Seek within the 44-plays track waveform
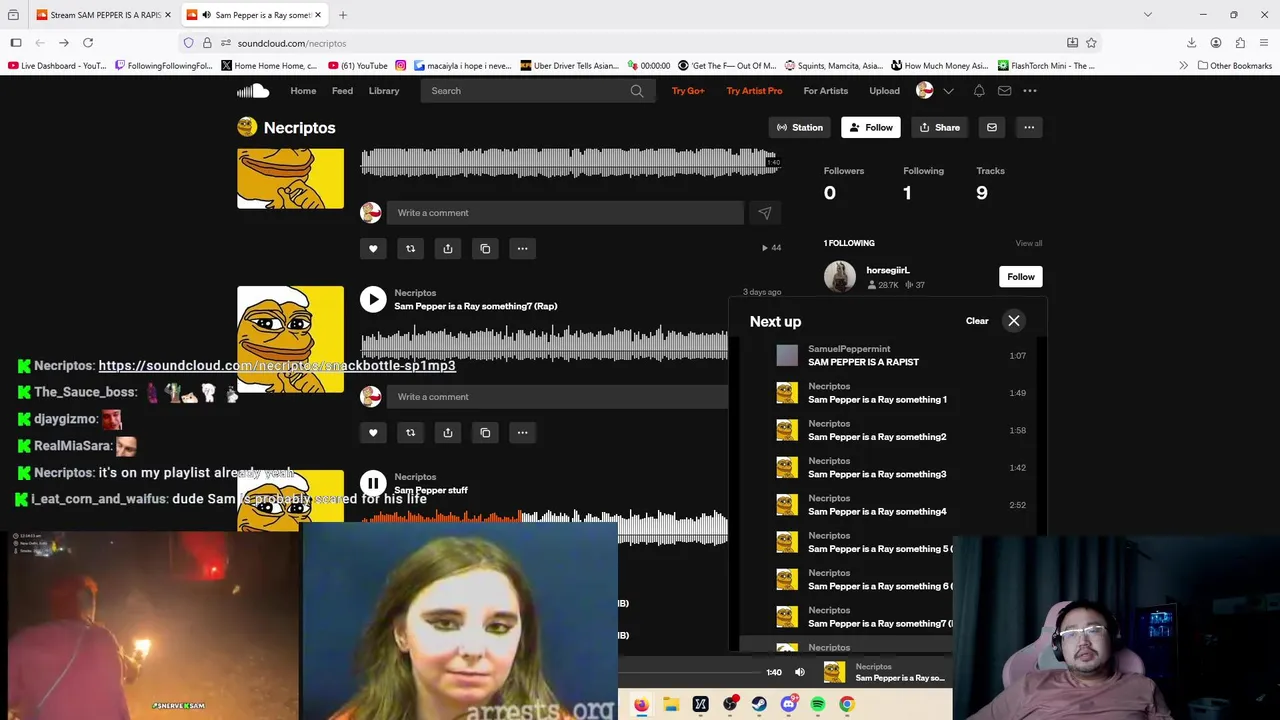Image resolution: width=1280 pixels, height=720 pixels. [569, 163]
